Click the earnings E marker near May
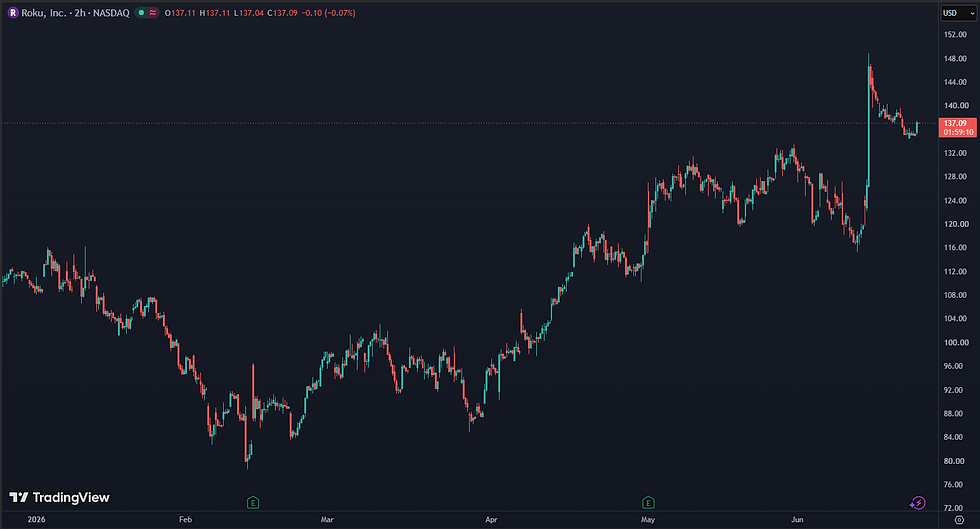 click(648, 502)
